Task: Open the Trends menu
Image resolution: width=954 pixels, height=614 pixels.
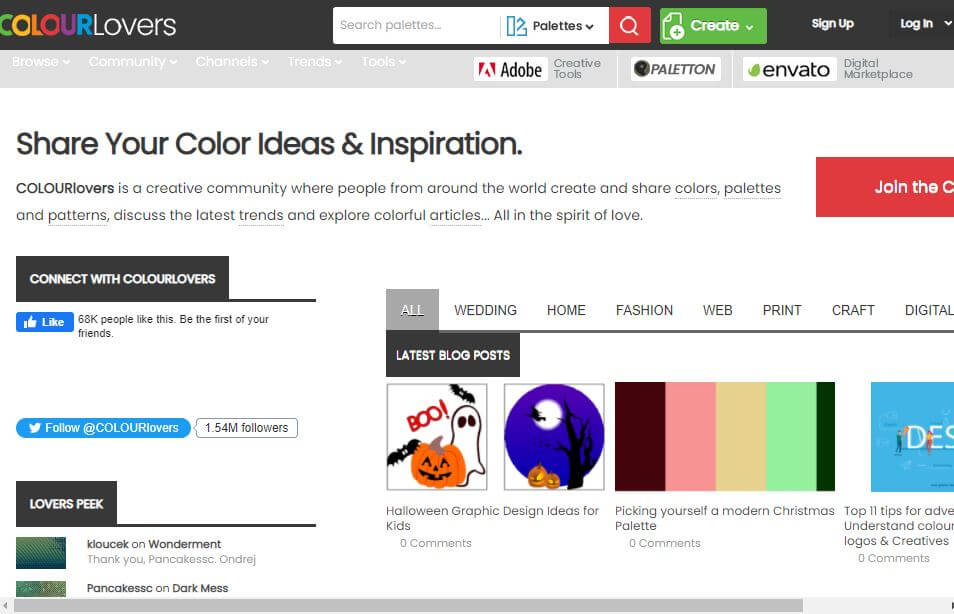Action: [314, 62]
